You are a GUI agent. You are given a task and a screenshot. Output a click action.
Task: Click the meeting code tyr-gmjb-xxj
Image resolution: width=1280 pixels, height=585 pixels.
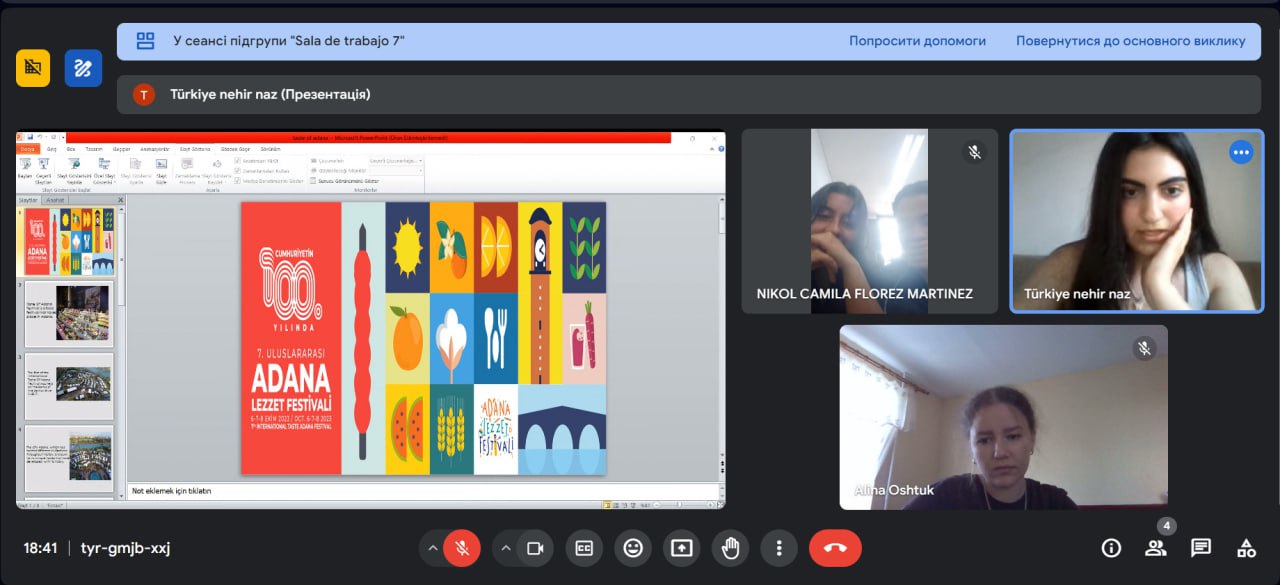pyautogui.click(x=125, y=548)
